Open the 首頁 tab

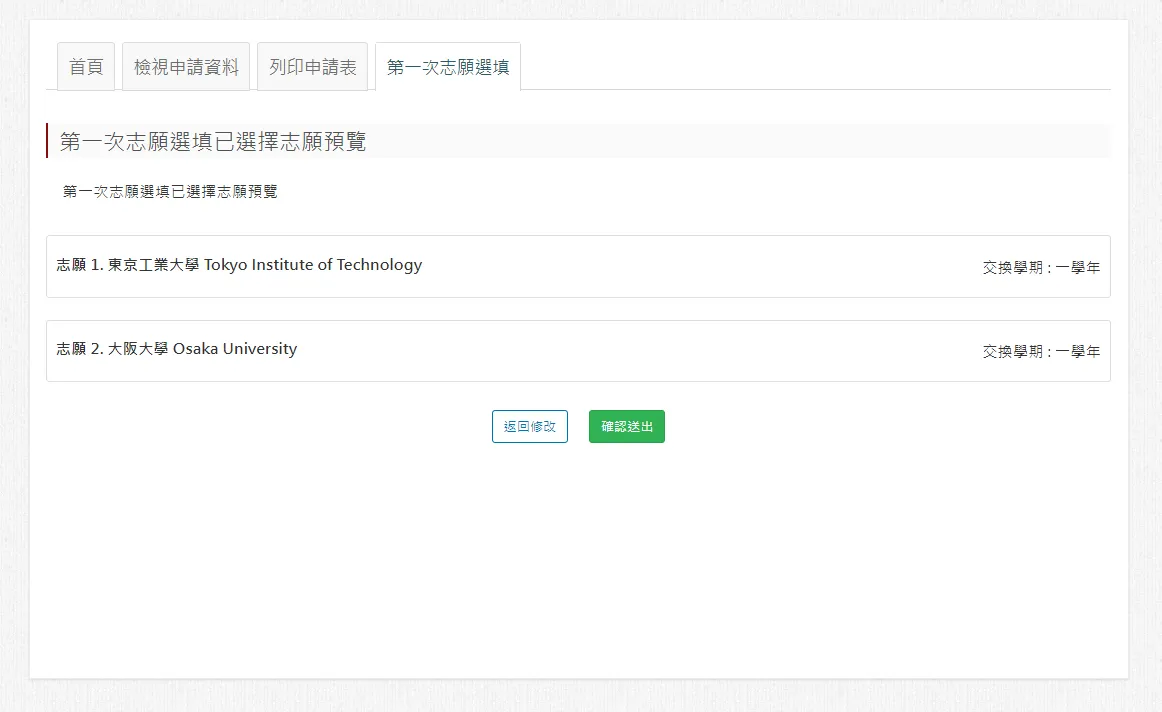tap(86, 67)
